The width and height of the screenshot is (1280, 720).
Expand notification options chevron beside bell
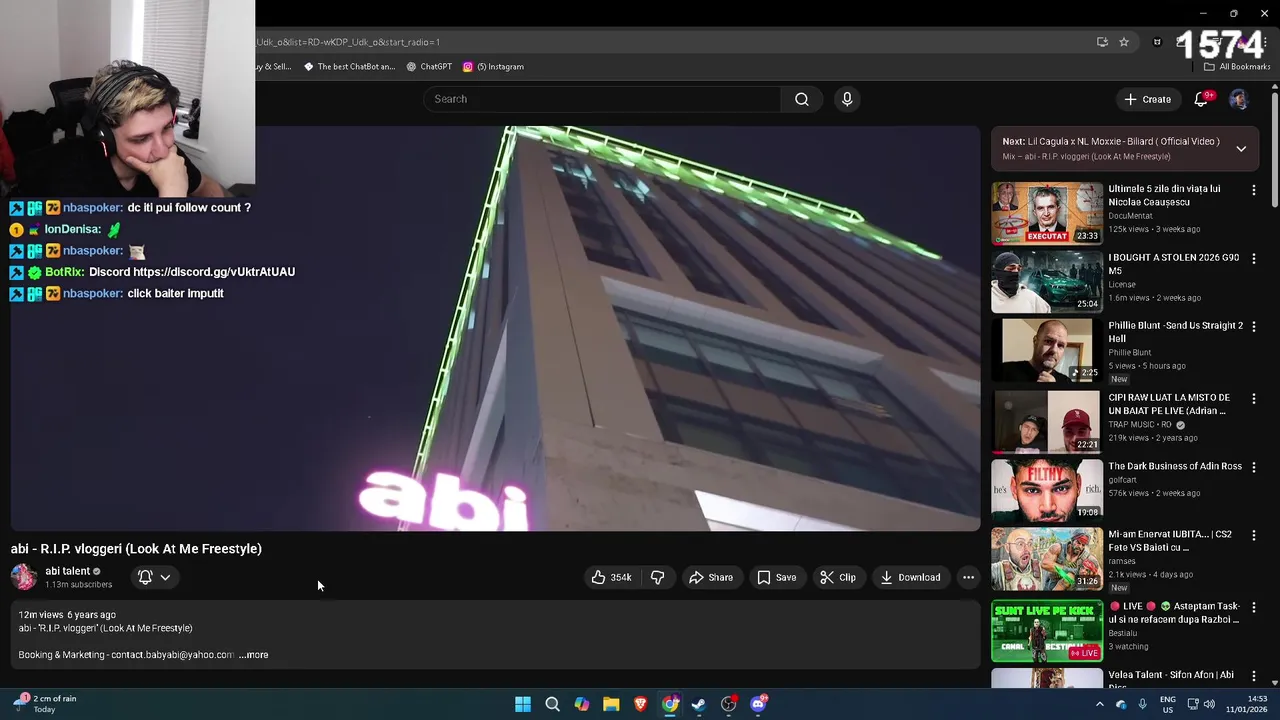pos(165,577)
